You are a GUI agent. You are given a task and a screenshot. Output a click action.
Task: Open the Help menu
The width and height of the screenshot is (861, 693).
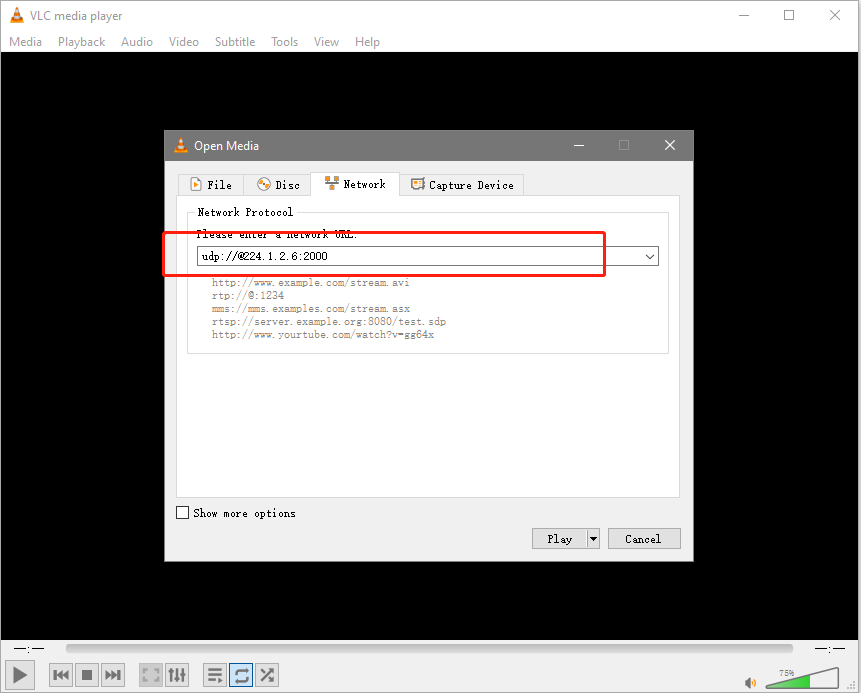367,42
